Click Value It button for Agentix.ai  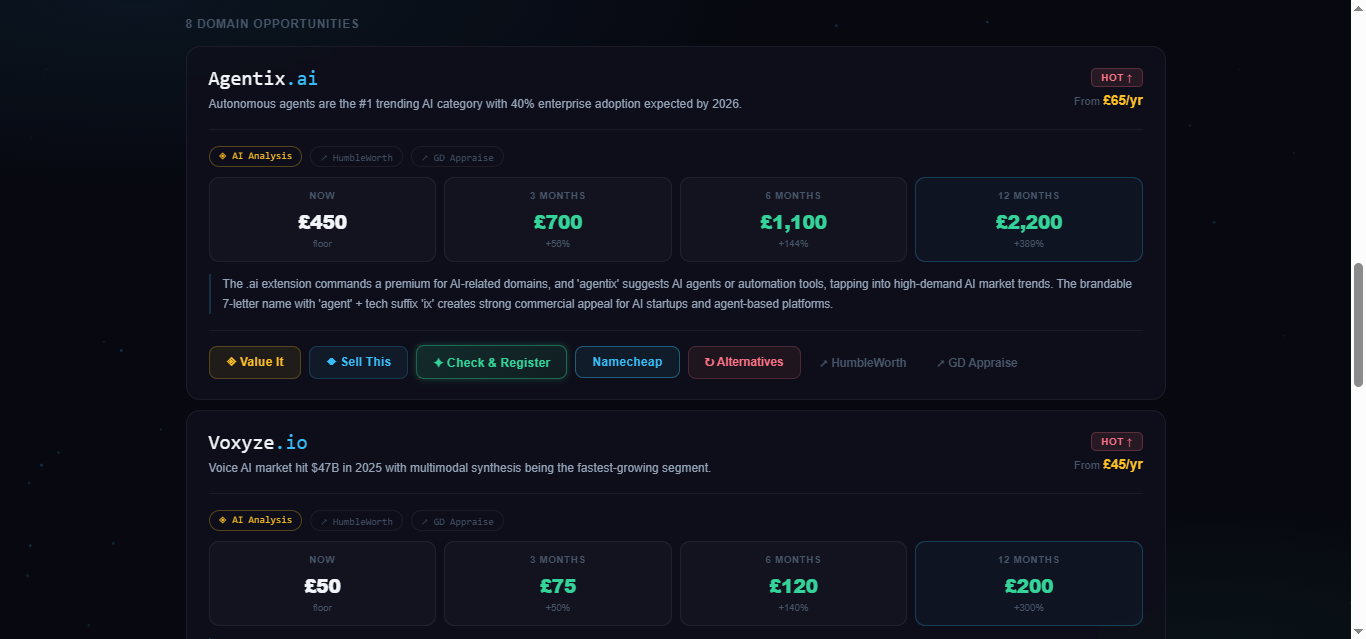[255, 362]
